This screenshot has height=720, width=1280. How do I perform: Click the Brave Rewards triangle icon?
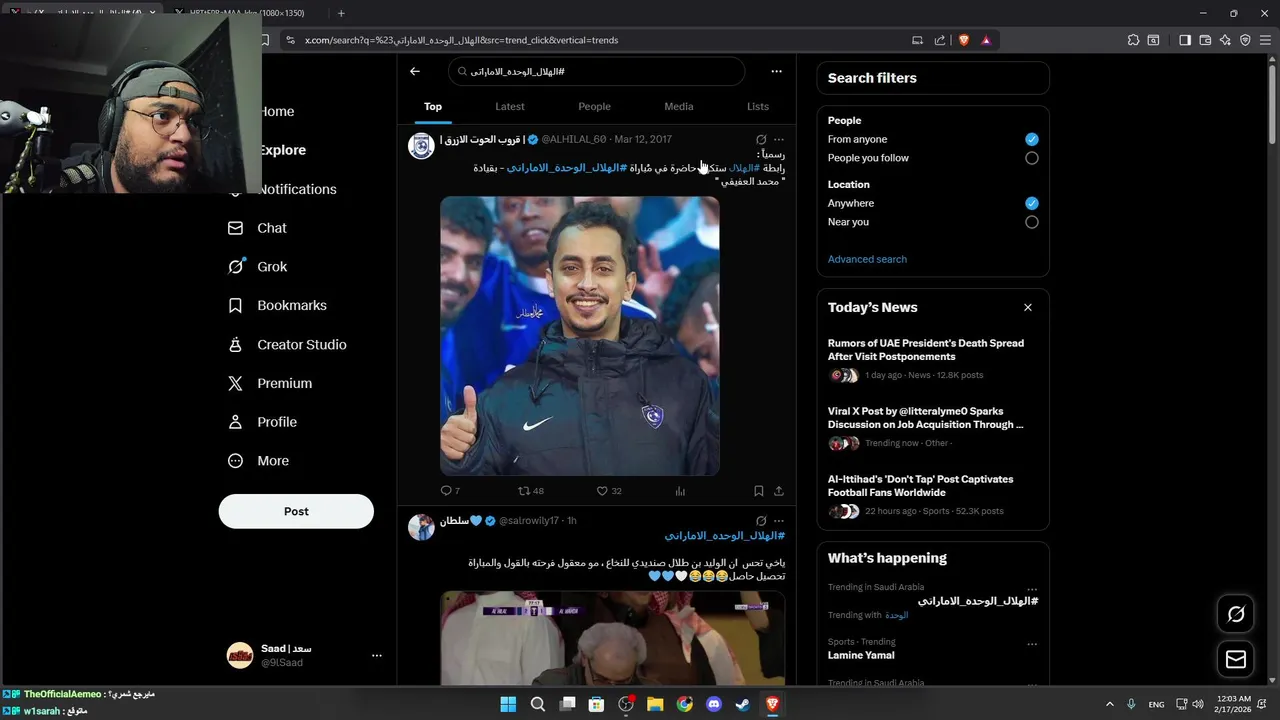[986, 40]
